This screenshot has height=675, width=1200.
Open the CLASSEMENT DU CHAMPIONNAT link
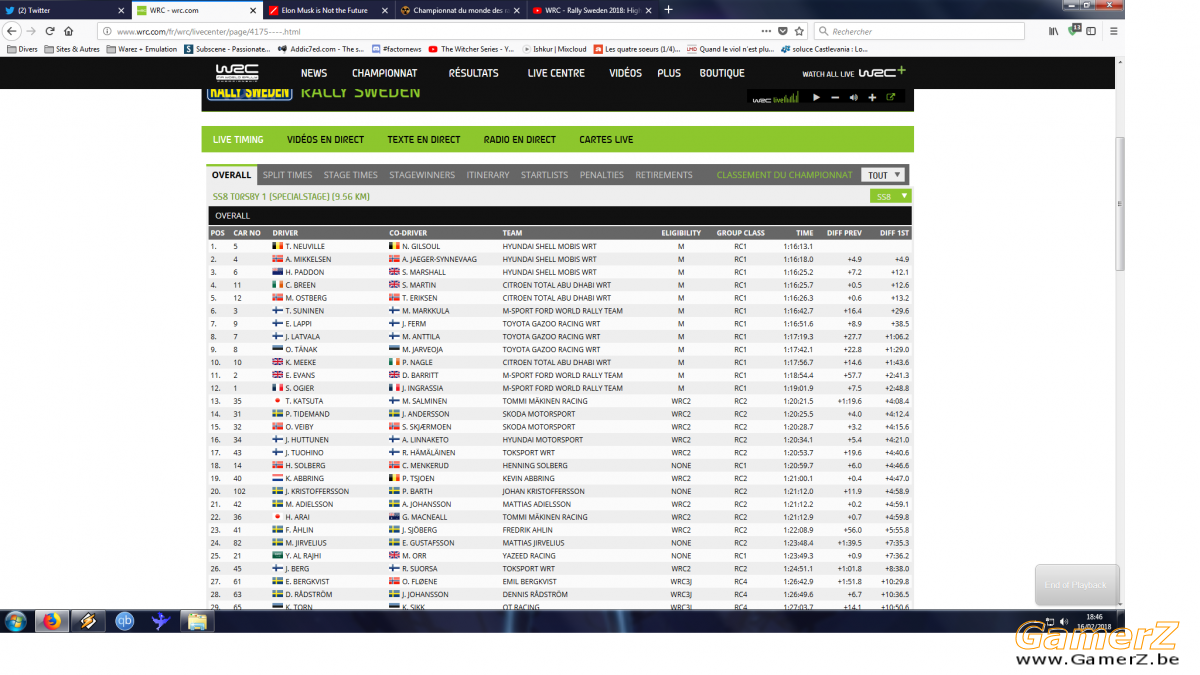pos(785,175)
